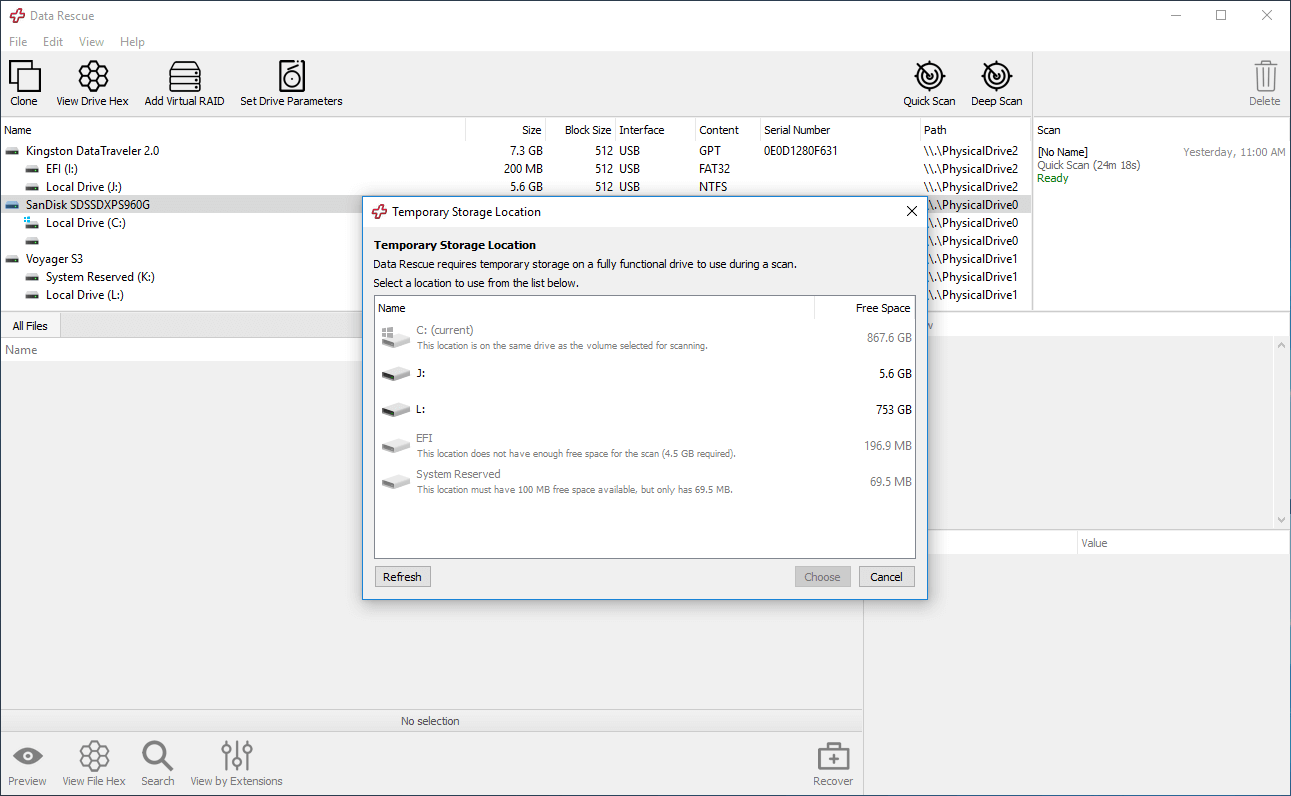Click Add Virtual RAID icon

[185, 77]
